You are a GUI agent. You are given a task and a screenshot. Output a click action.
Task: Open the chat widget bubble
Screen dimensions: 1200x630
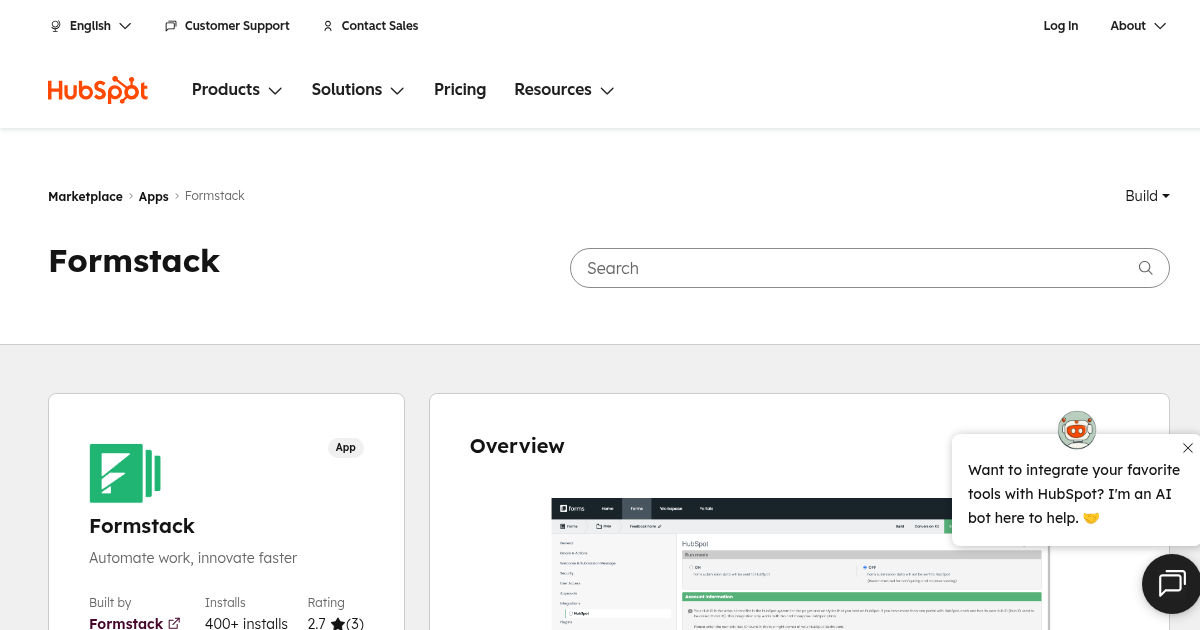coord(1171,583)
